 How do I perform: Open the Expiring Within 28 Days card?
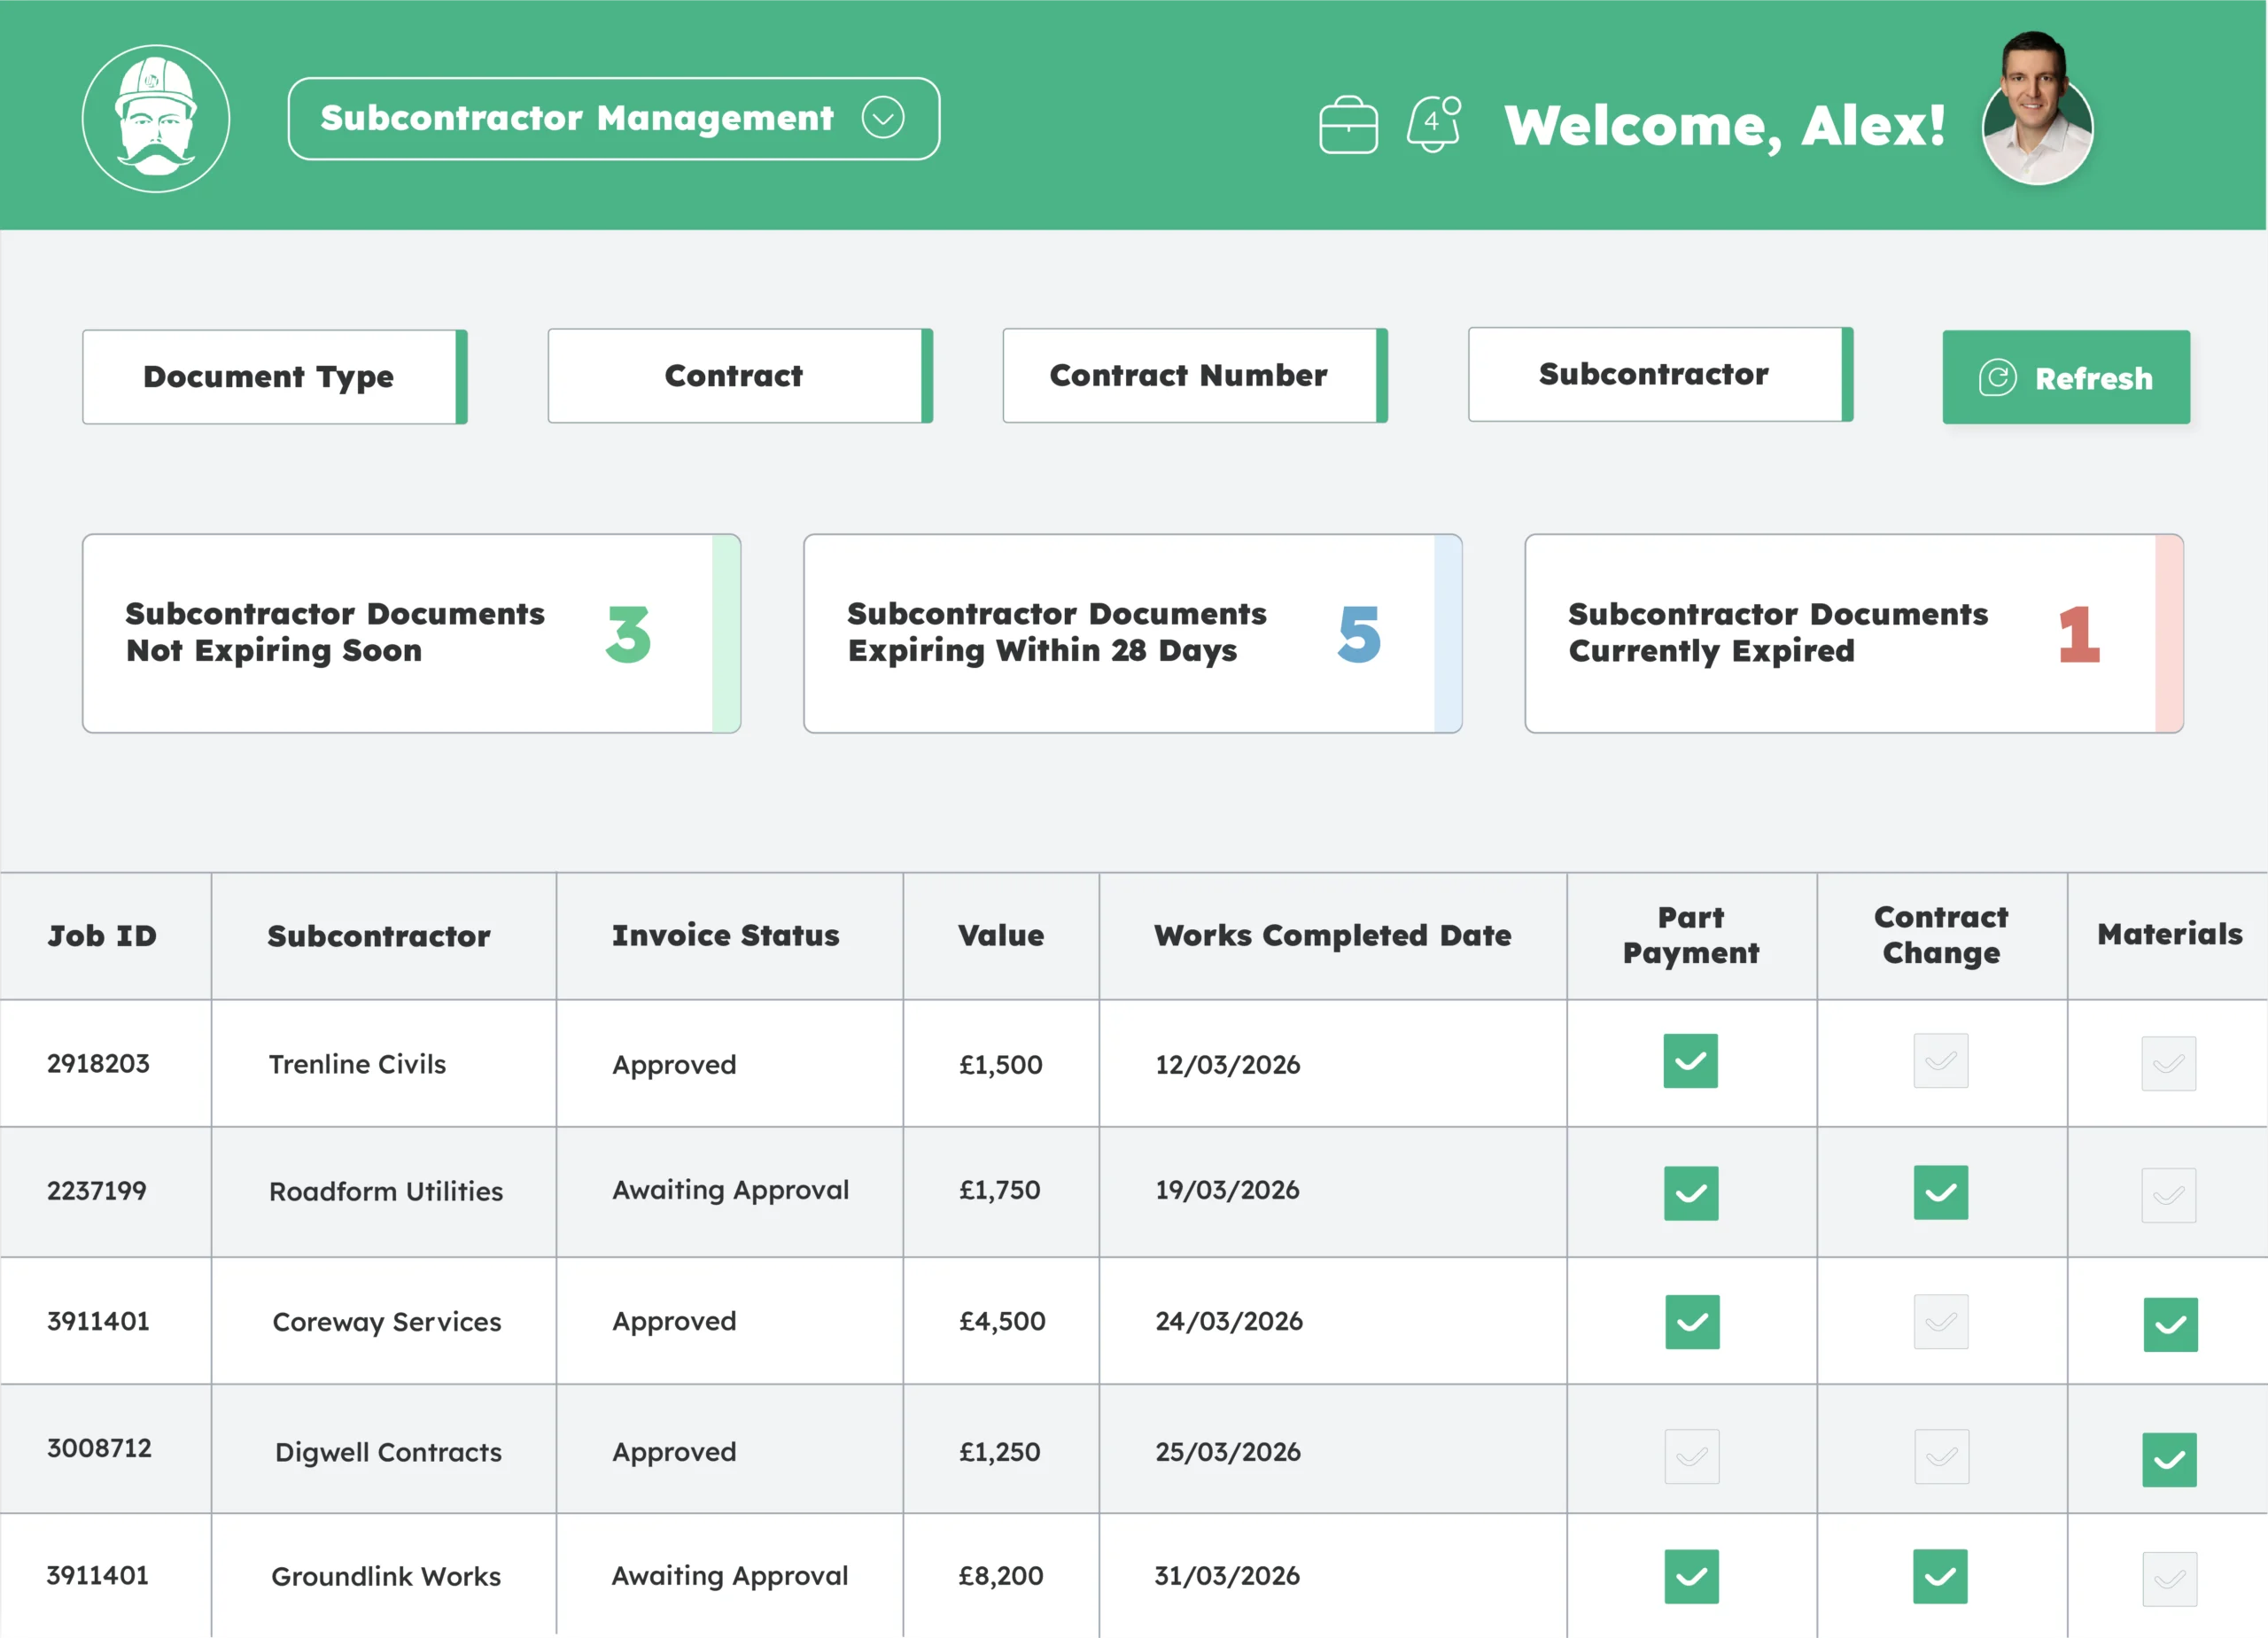[1133, 633]
